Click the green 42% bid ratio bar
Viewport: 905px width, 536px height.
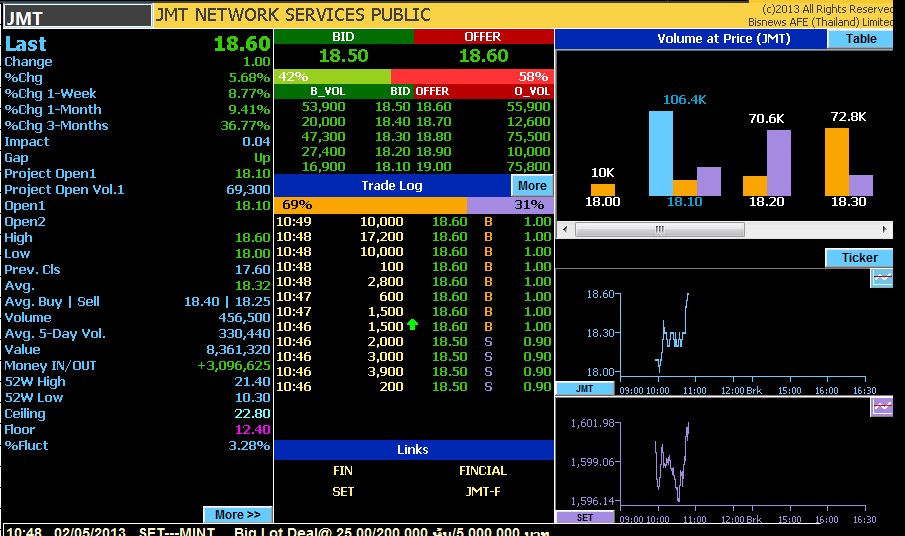[332, 76]
